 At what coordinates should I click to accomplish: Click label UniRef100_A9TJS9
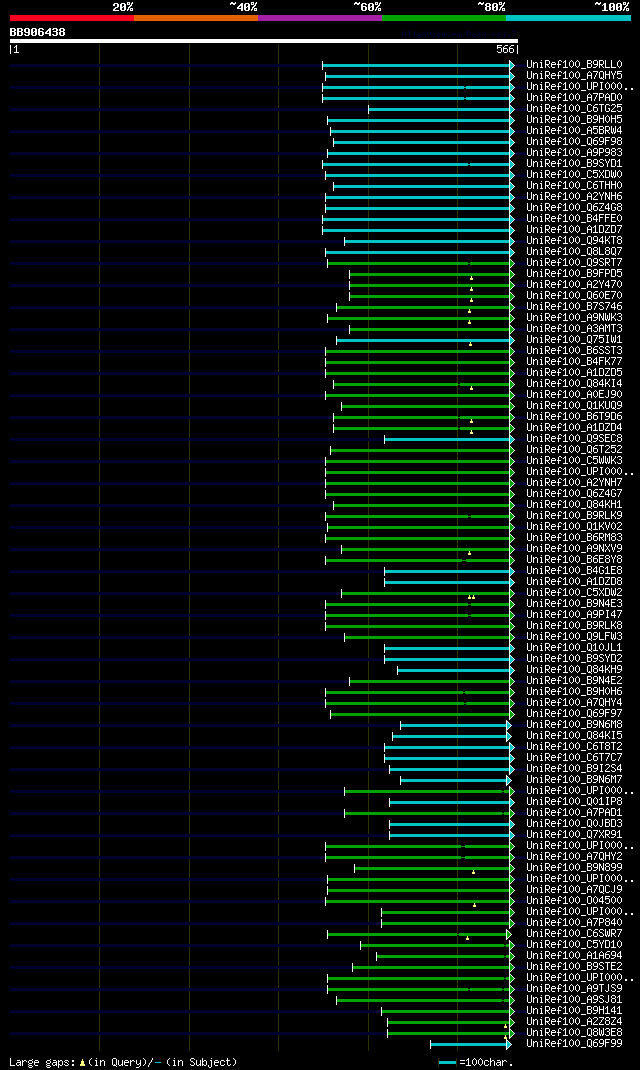(574, 989)
